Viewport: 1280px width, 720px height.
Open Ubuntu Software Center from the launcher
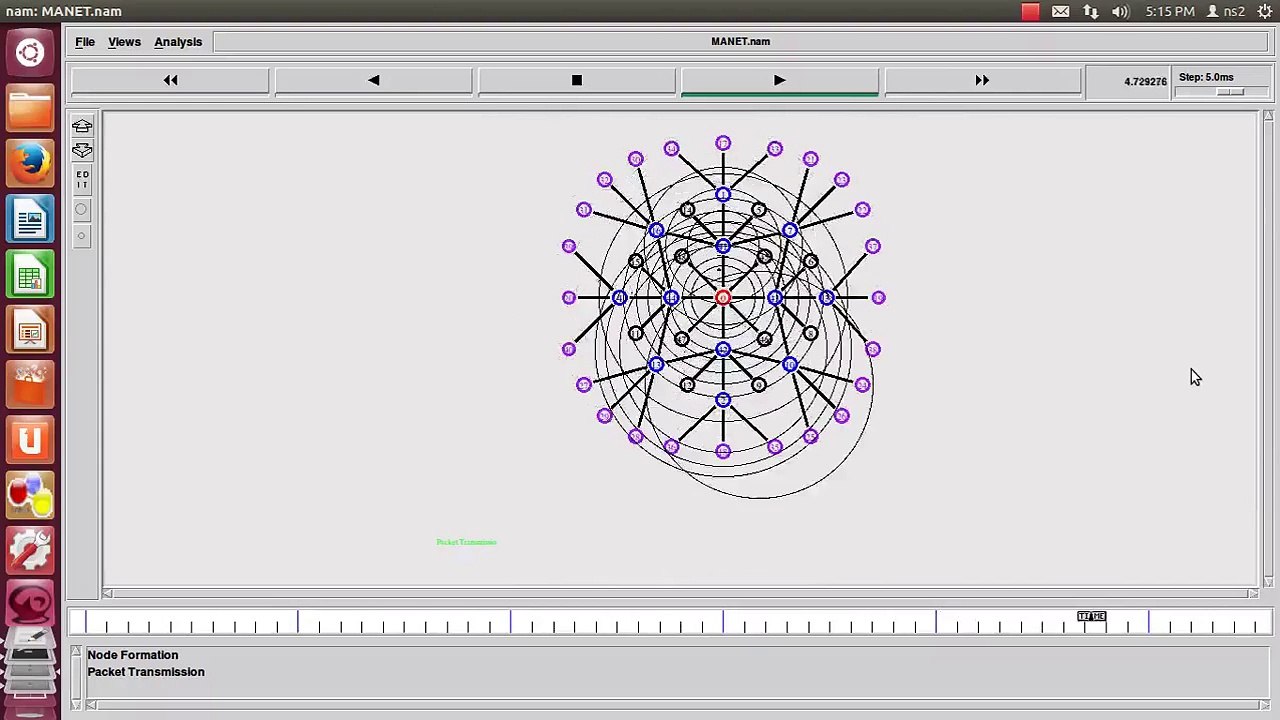[x=30, y=385]
